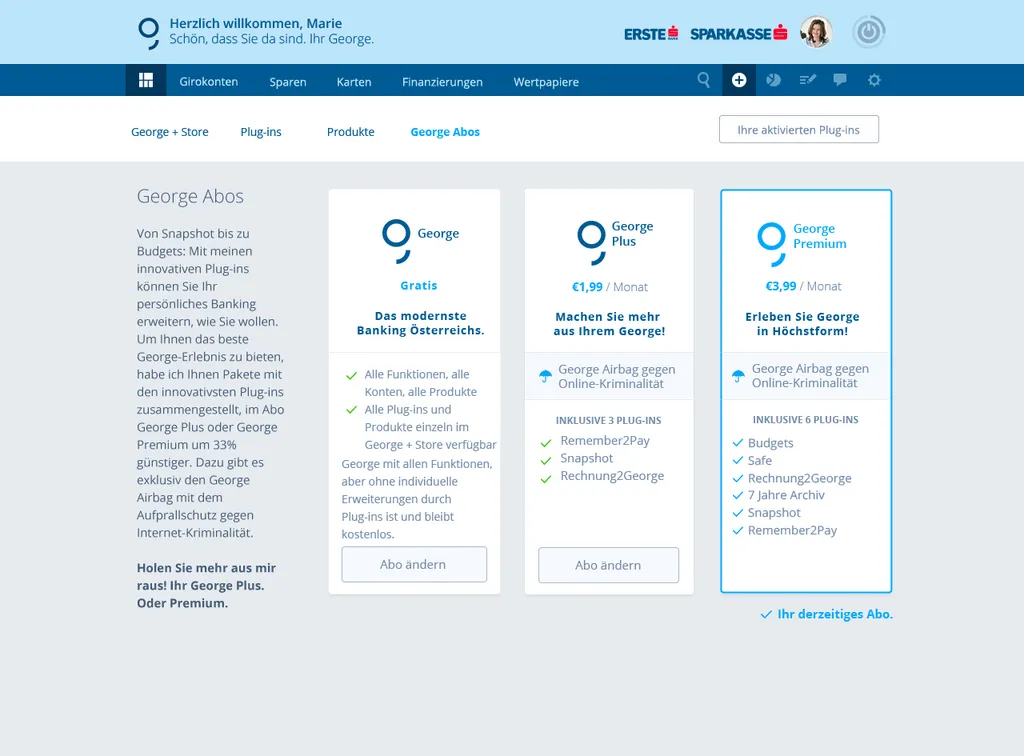The width and height of the screenshot is (1024, 756).
Task: Open the settings gear icon
Action: [x=874, y=80]
